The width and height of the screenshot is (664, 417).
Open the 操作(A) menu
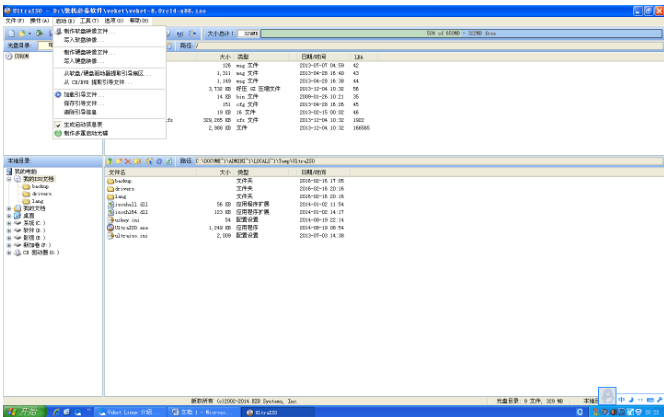pos(39,20)
